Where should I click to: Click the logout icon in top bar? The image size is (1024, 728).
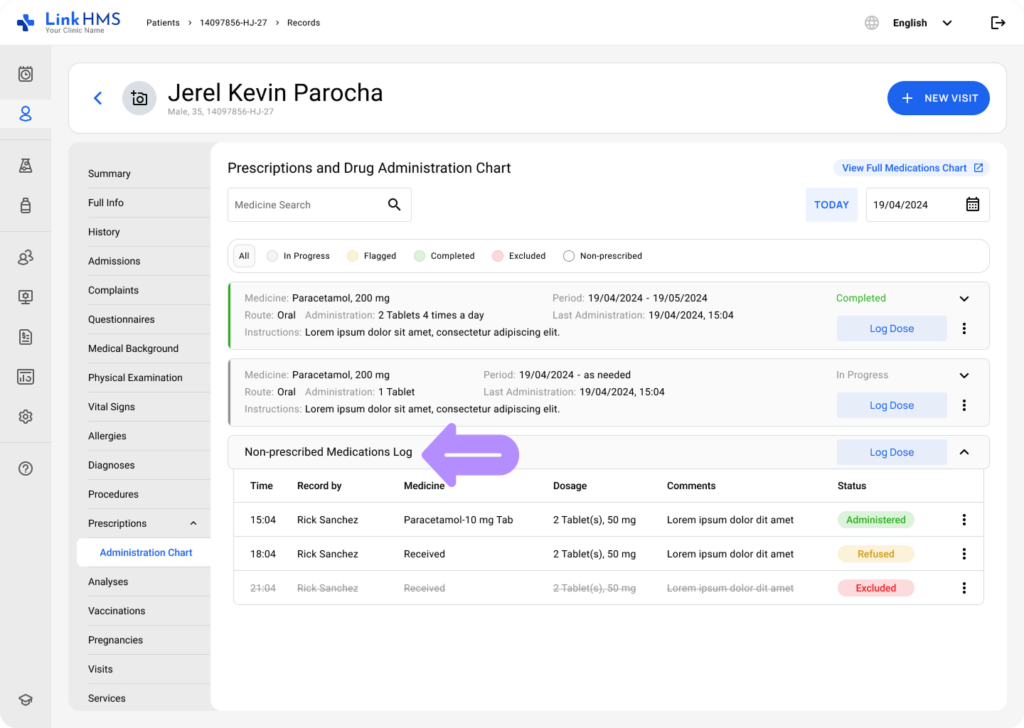coord(997,23)
